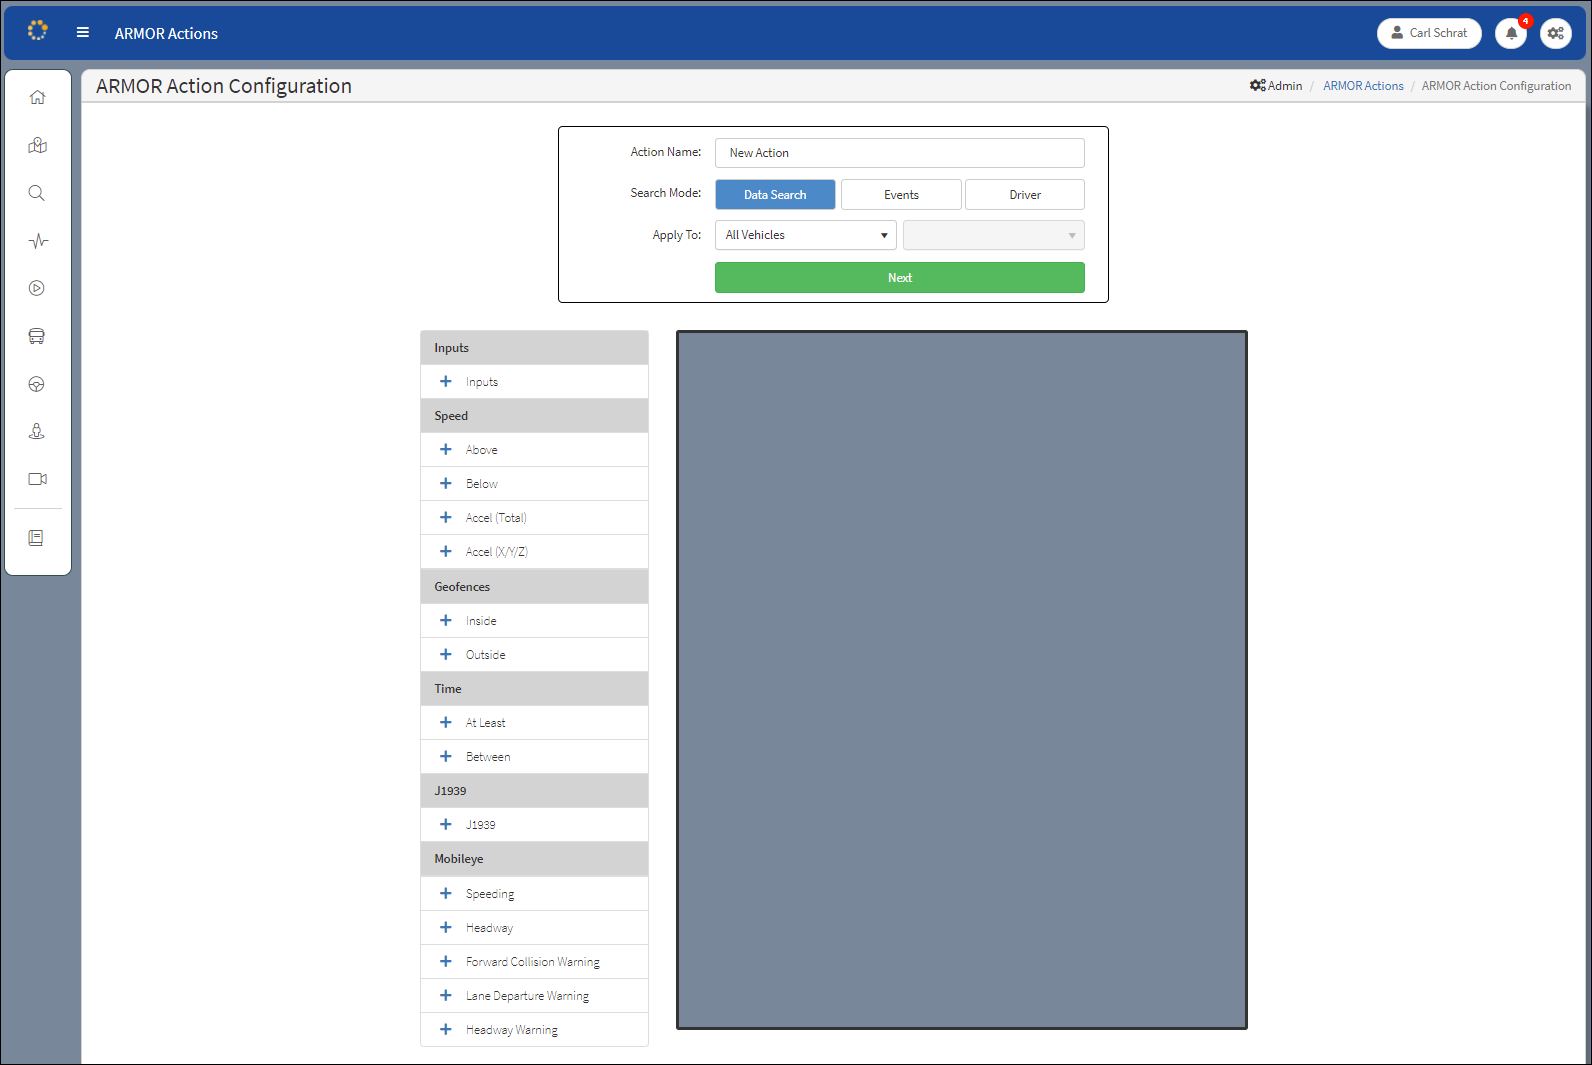Click the home icon in sidebar
This screenshot has height=1065, width=1592.
37,97
